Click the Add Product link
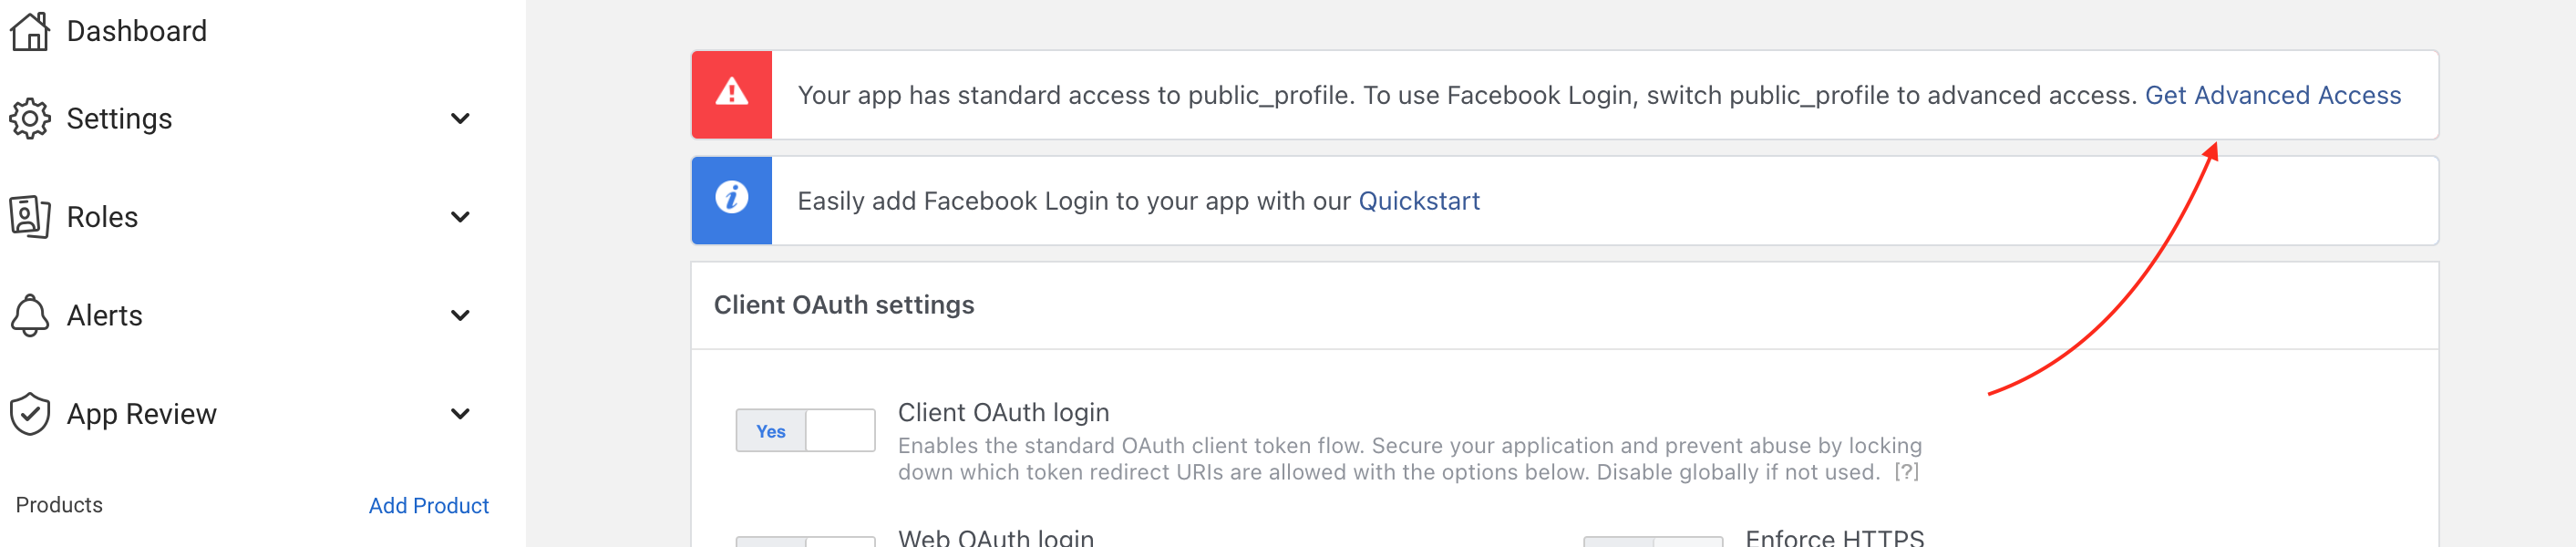 428,506
